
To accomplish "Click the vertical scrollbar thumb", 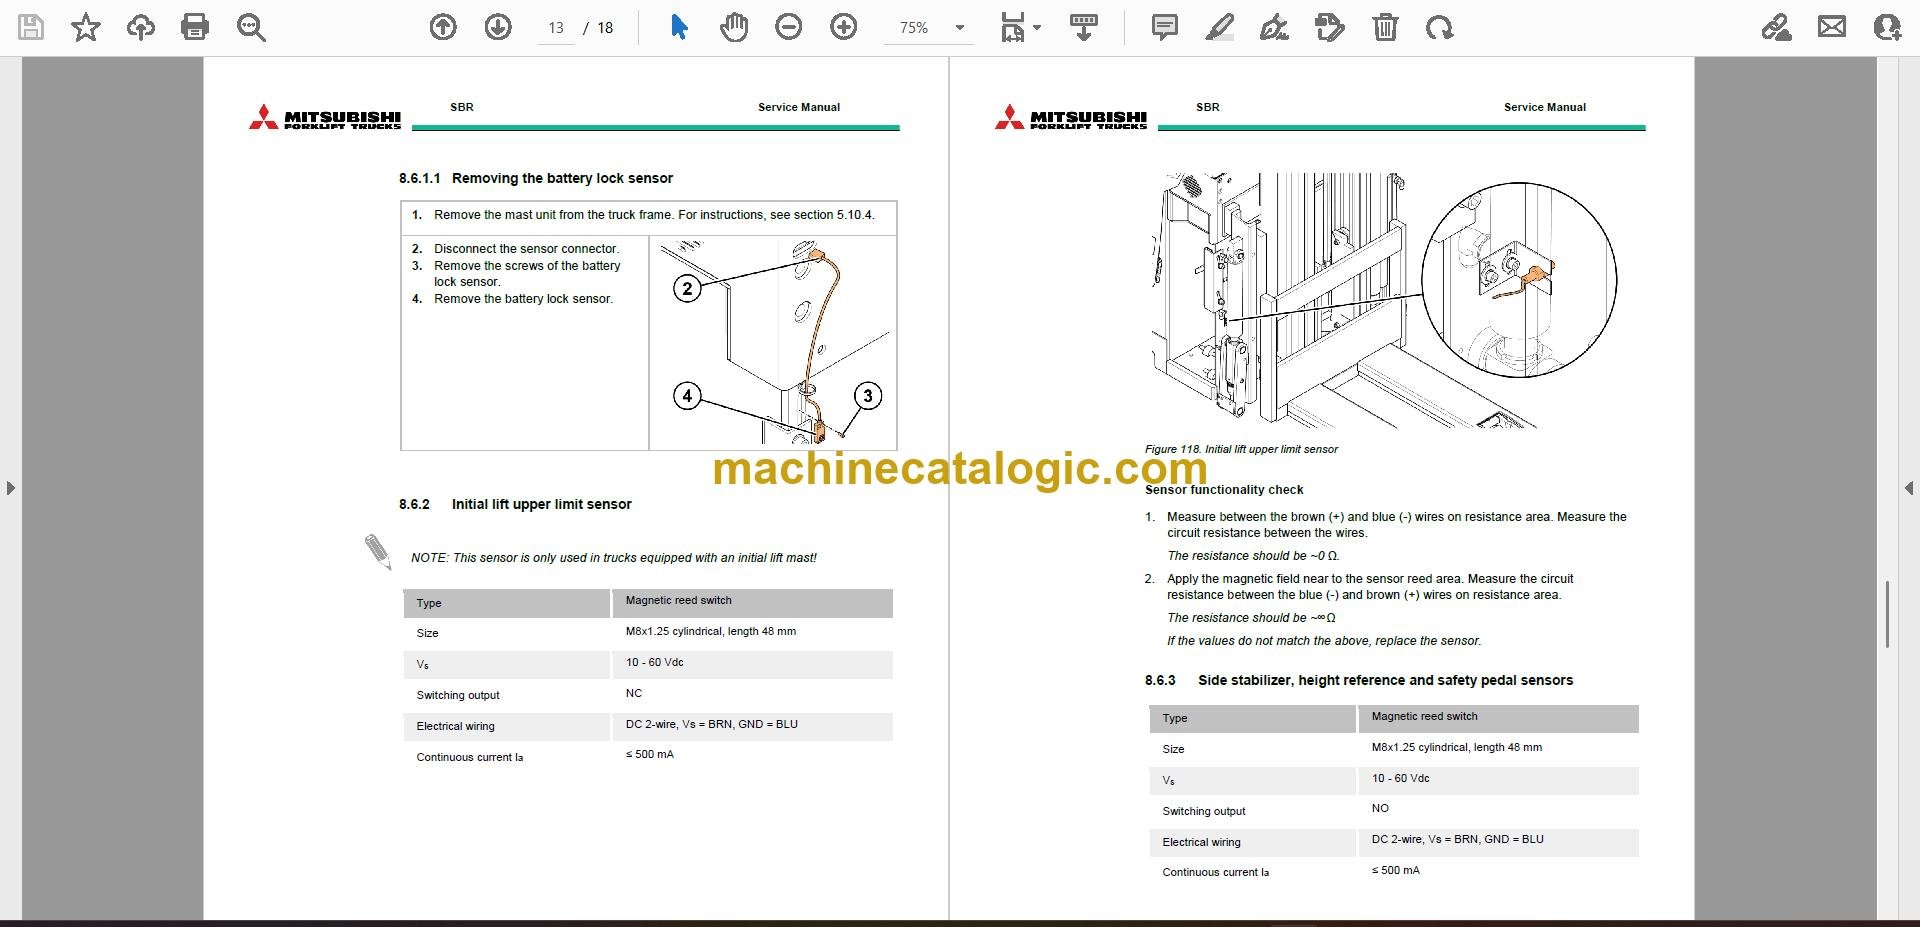I will pos(1887,614).
